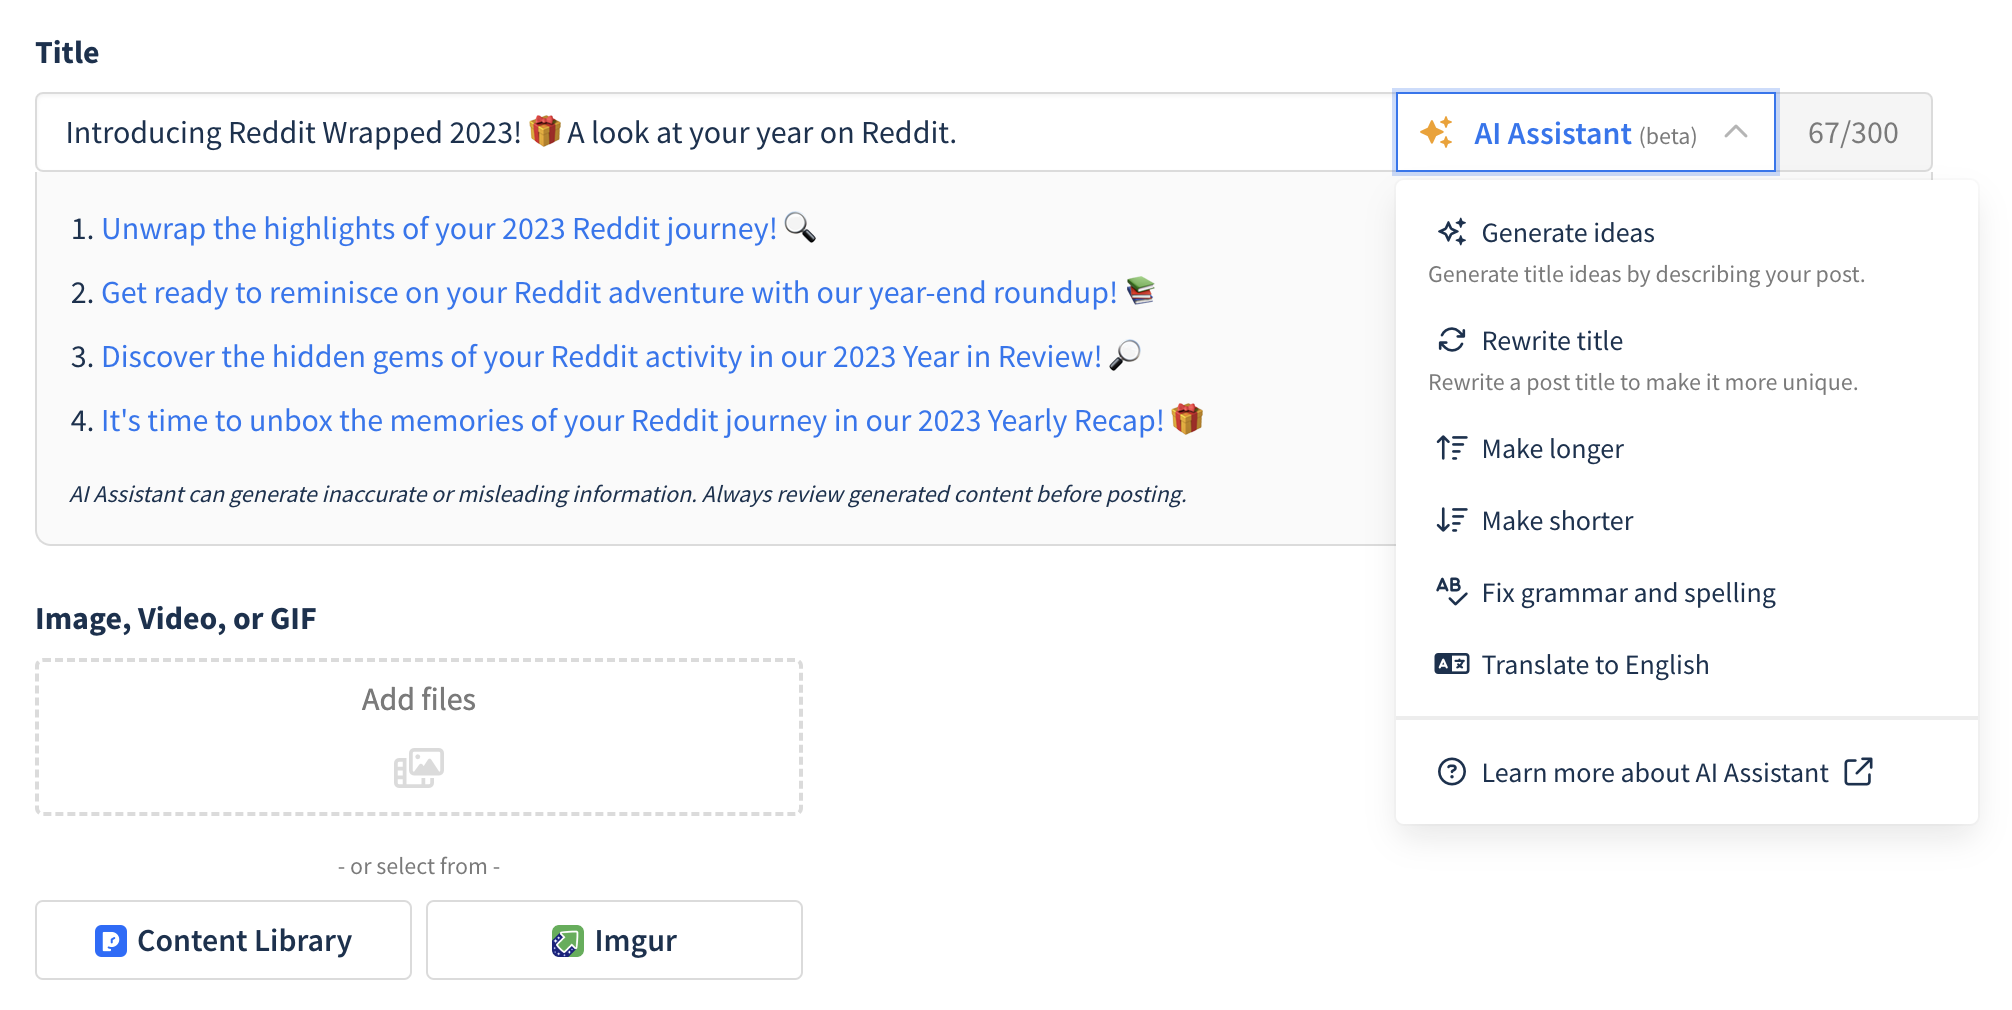Pick suggestion 'Discover the hidden gems' title
Viewport: 2012px width, 1010px height.
tap(601, 357)
